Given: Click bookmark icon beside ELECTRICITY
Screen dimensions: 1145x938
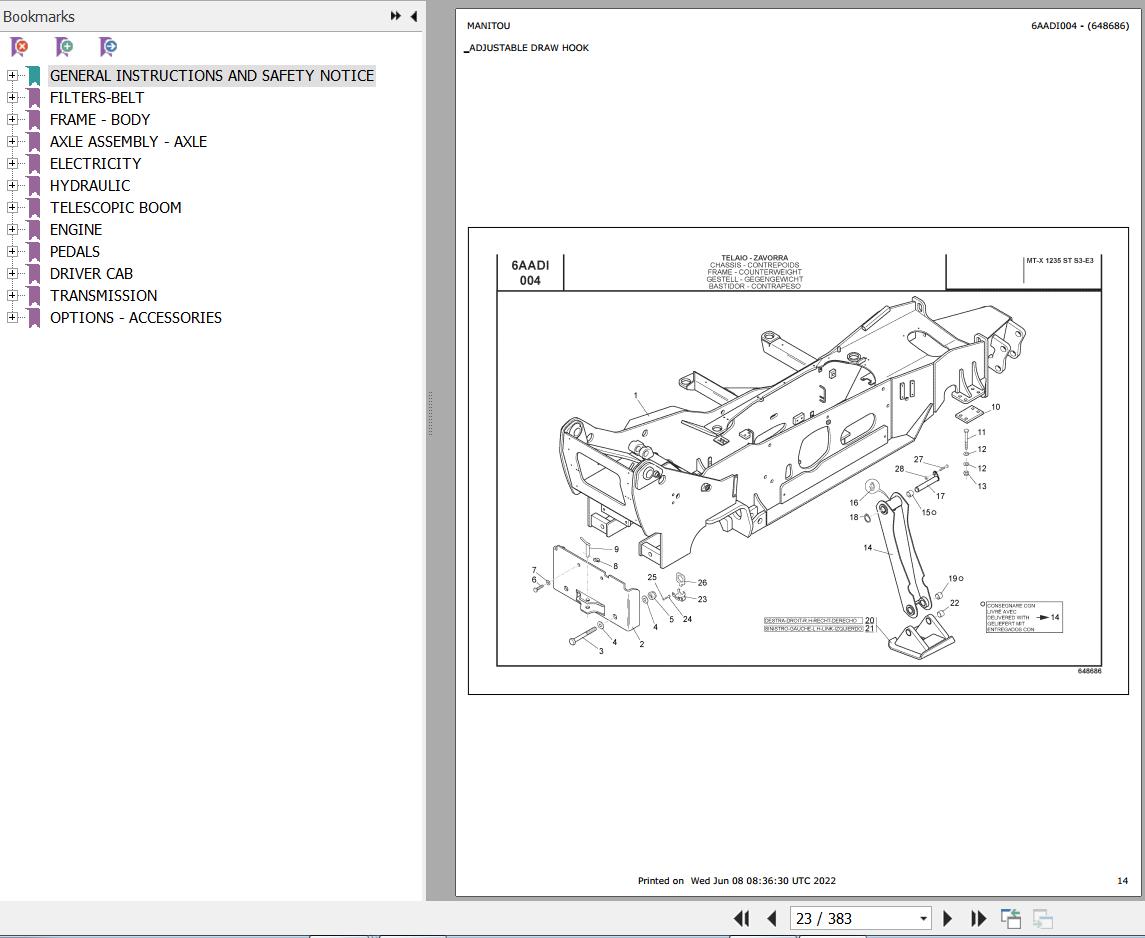Looking at the screenshot, I should pos(34,164).
